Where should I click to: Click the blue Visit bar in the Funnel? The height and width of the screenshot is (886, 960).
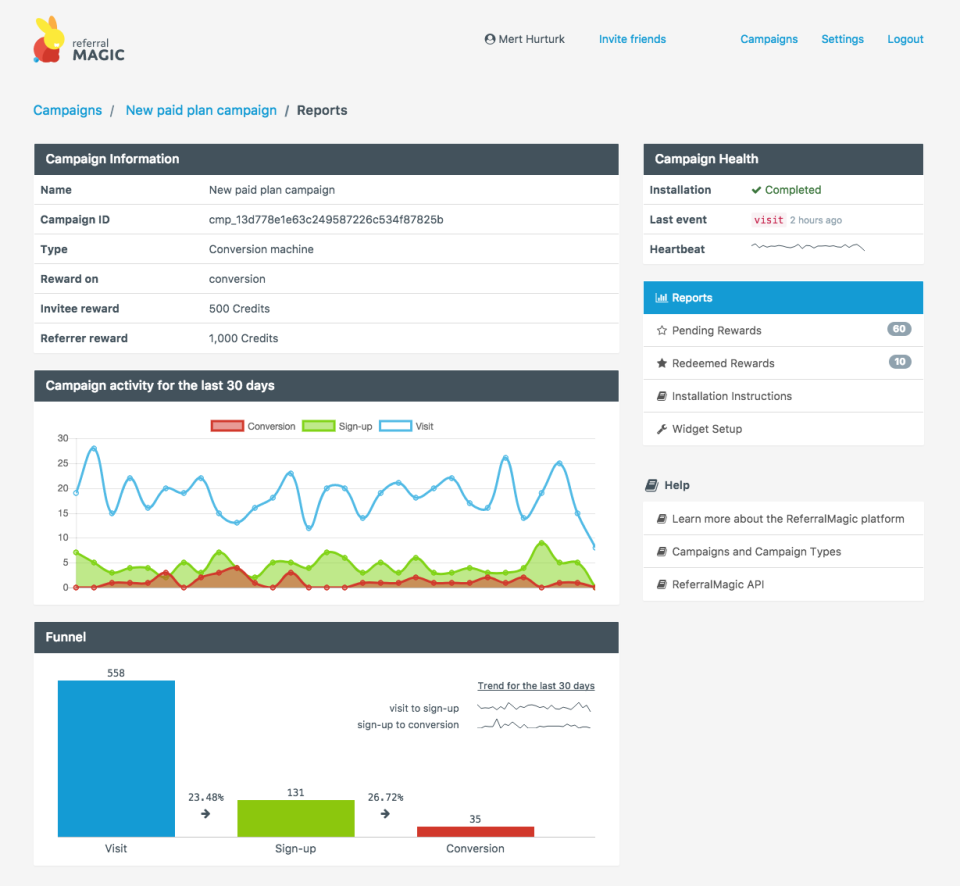115,760
